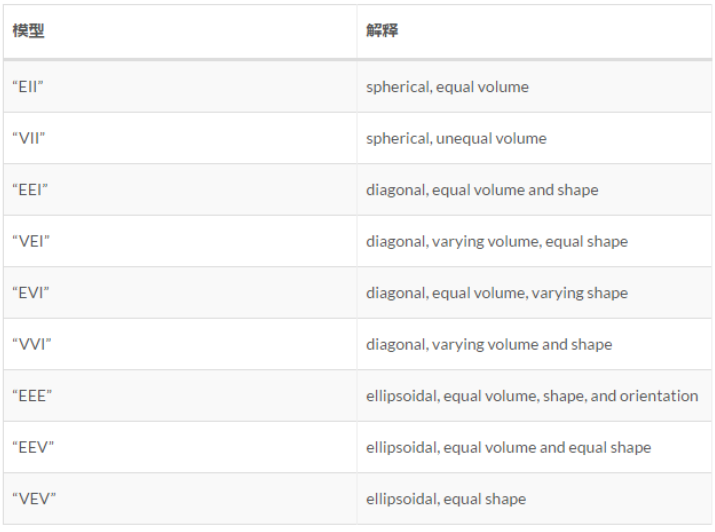Click 'diagonal, equal volume and shape' text
The image size is (715, 532).
click(x=482, y=190)
